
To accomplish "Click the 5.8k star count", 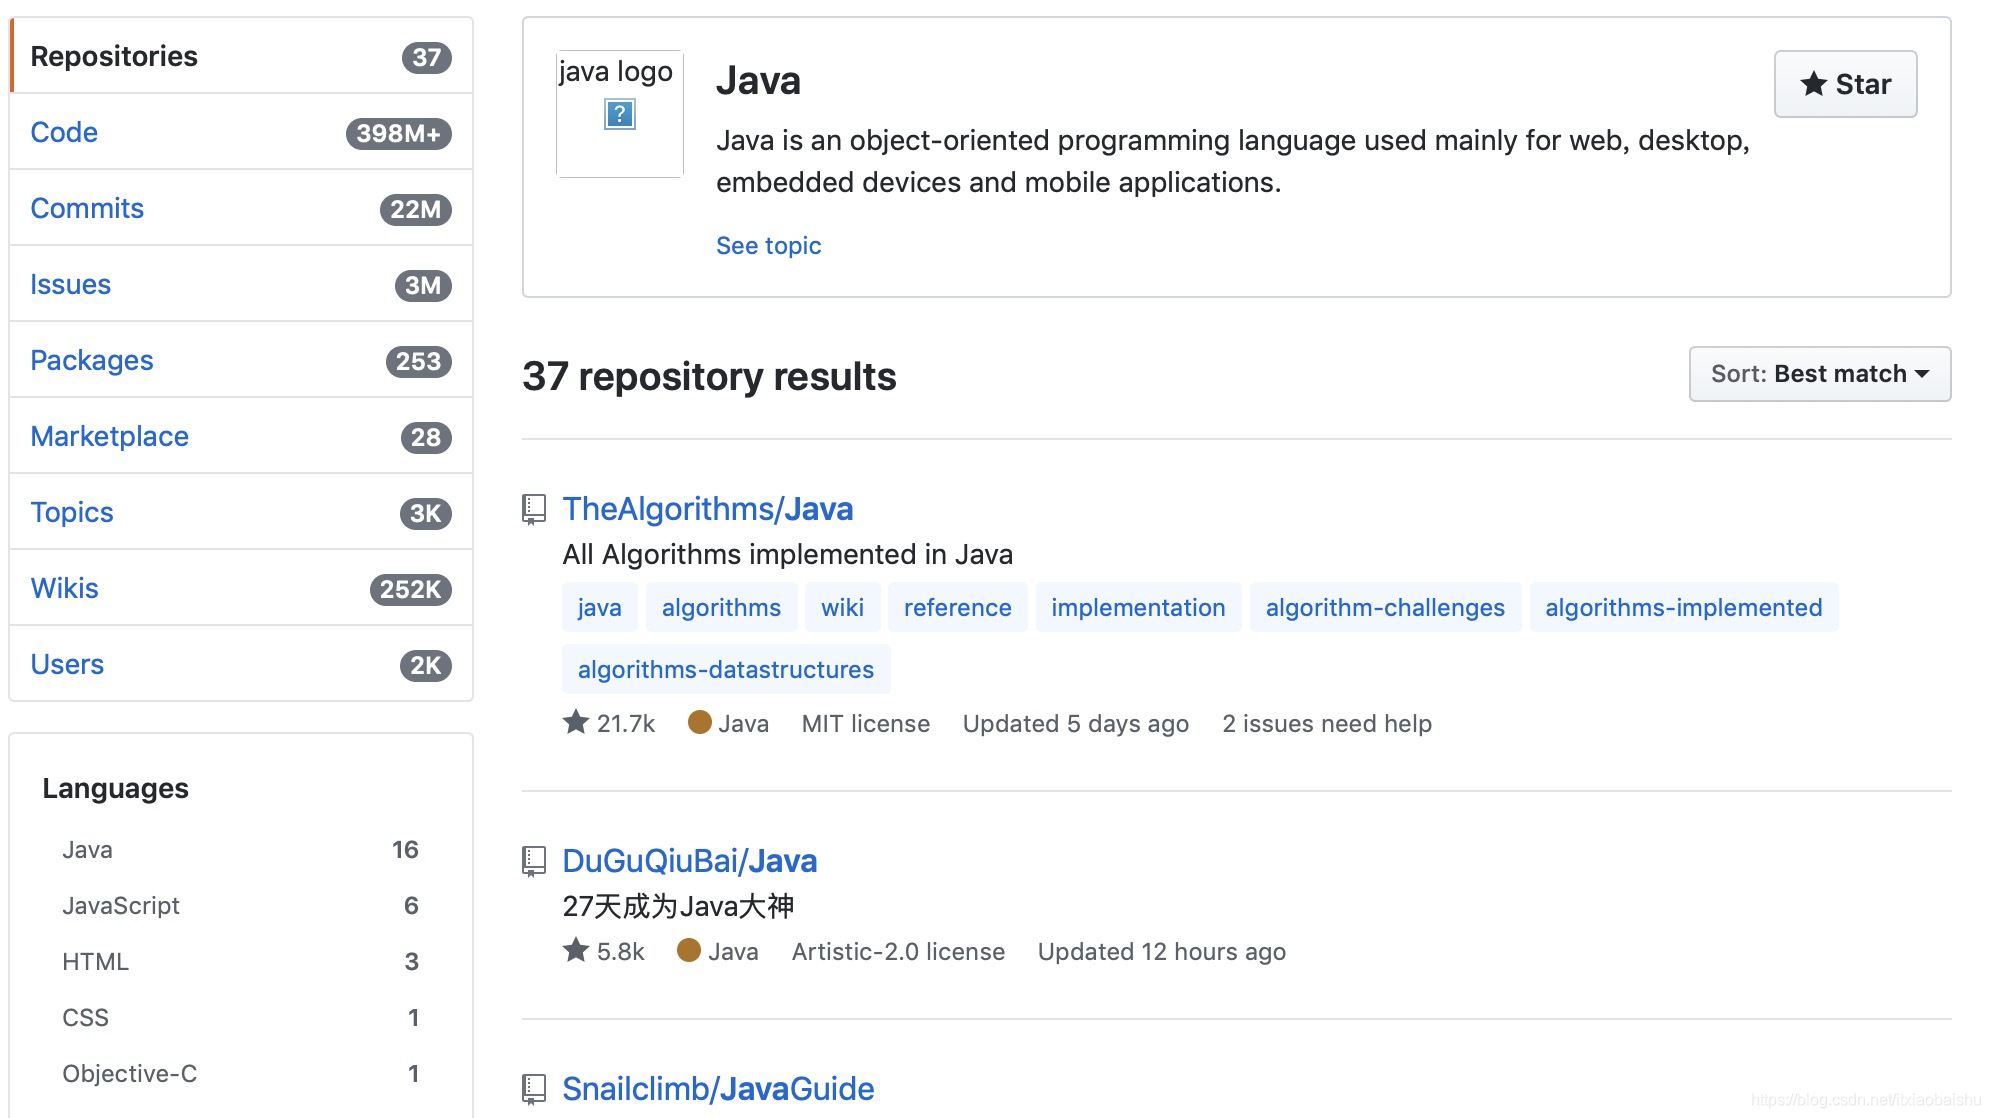I will click(x=621, y=952).
